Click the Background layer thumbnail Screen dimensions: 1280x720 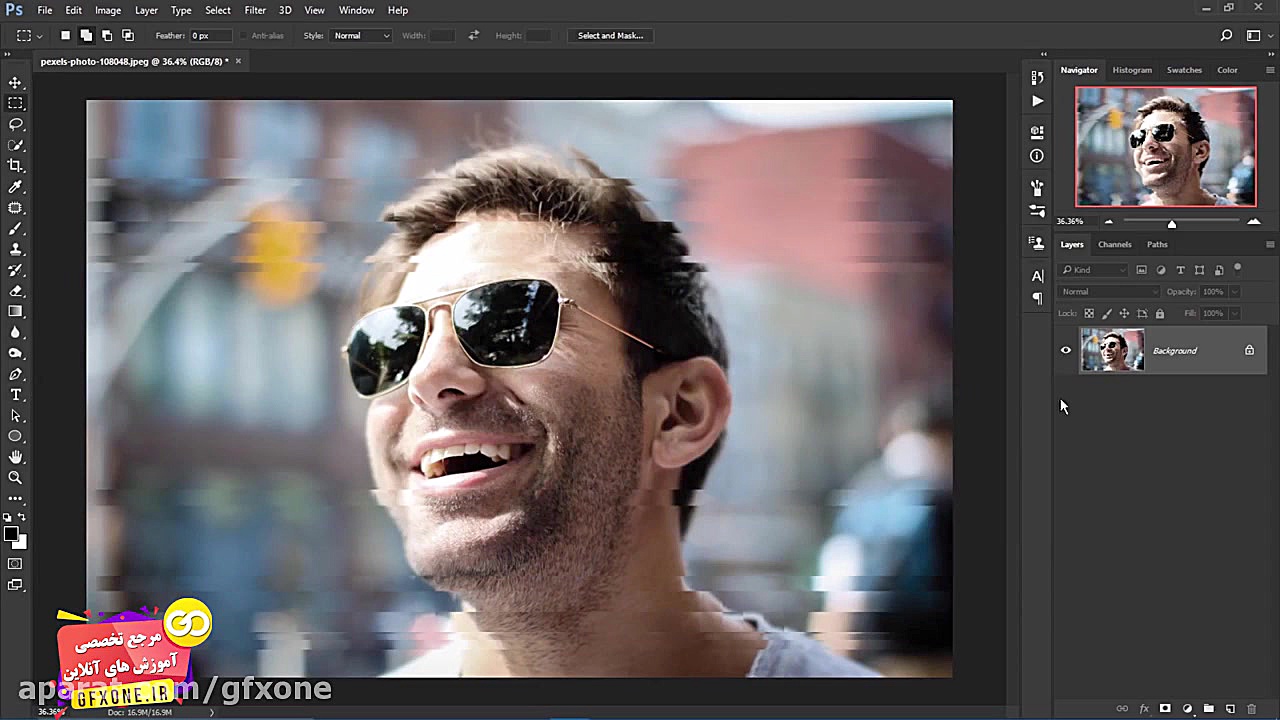pos(1112,350)
